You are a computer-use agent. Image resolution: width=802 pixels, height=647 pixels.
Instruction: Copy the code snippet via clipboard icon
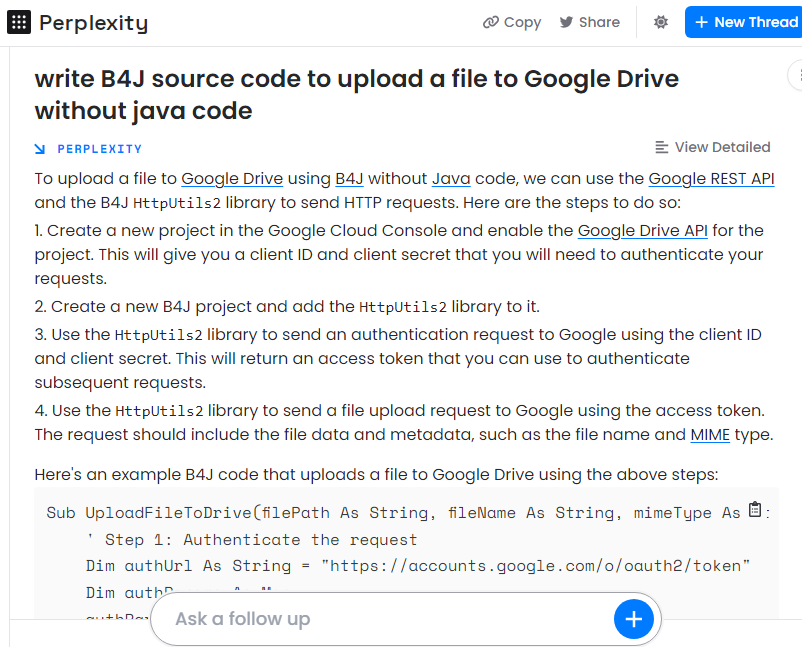[x=757, y=510]
